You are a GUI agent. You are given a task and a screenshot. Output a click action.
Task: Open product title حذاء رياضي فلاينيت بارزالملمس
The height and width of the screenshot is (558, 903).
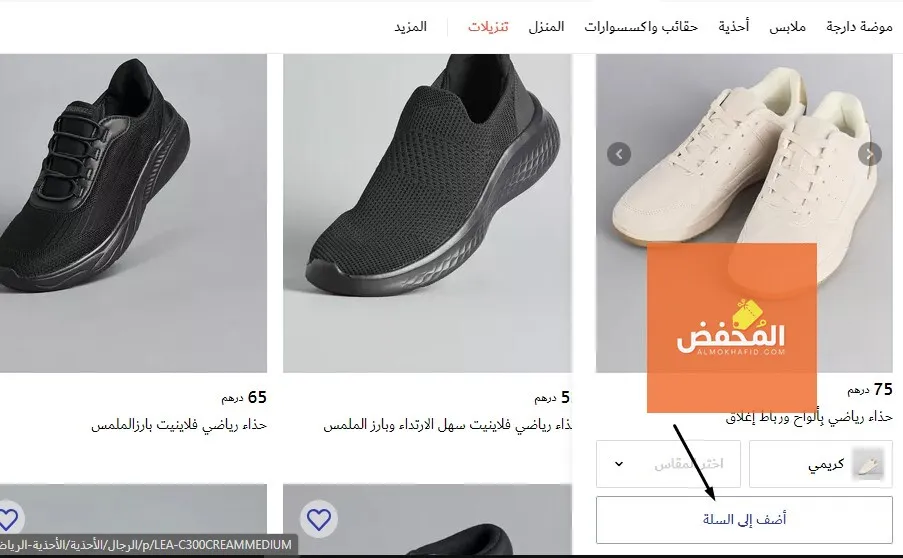point(179,425)
